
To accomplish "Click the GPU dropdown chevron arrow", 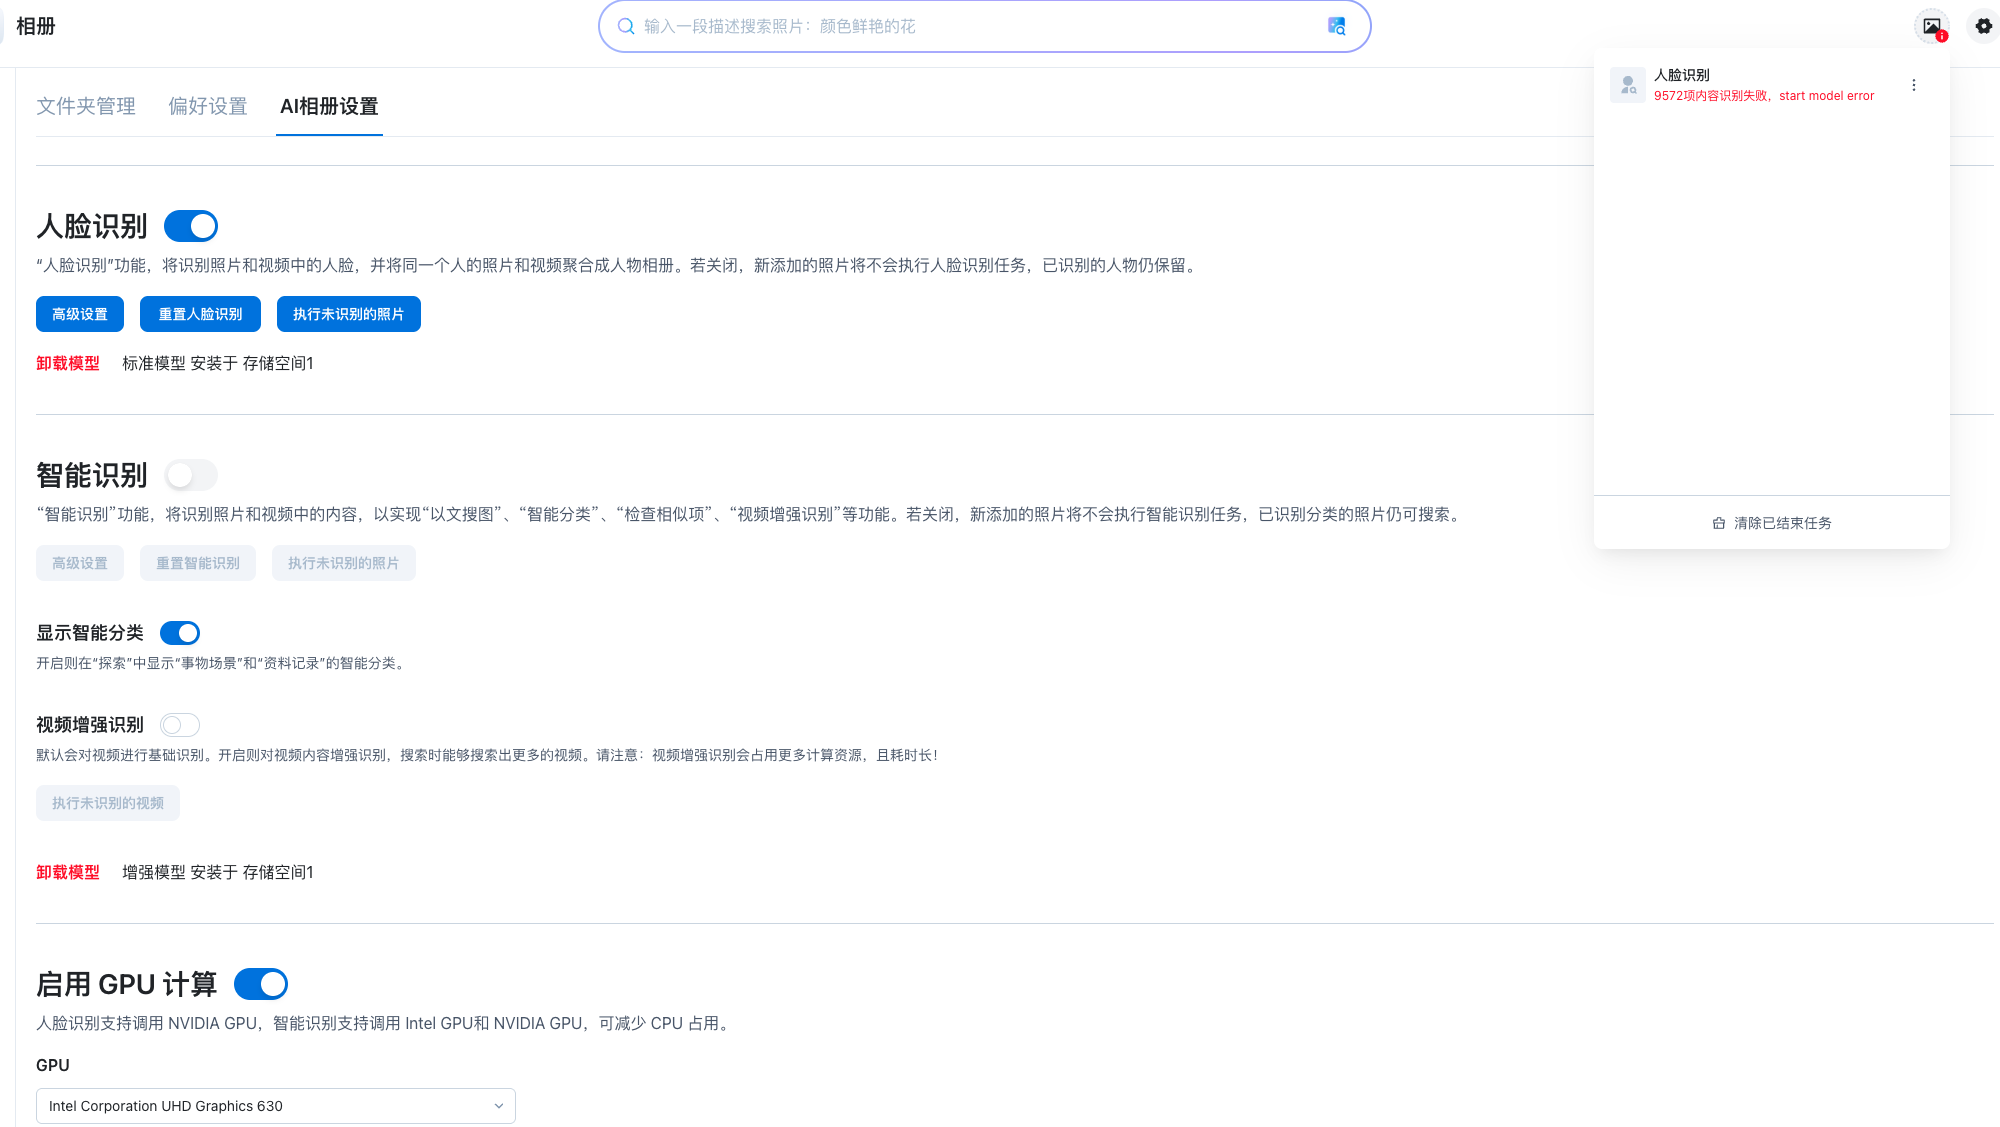I will 499,1106.
